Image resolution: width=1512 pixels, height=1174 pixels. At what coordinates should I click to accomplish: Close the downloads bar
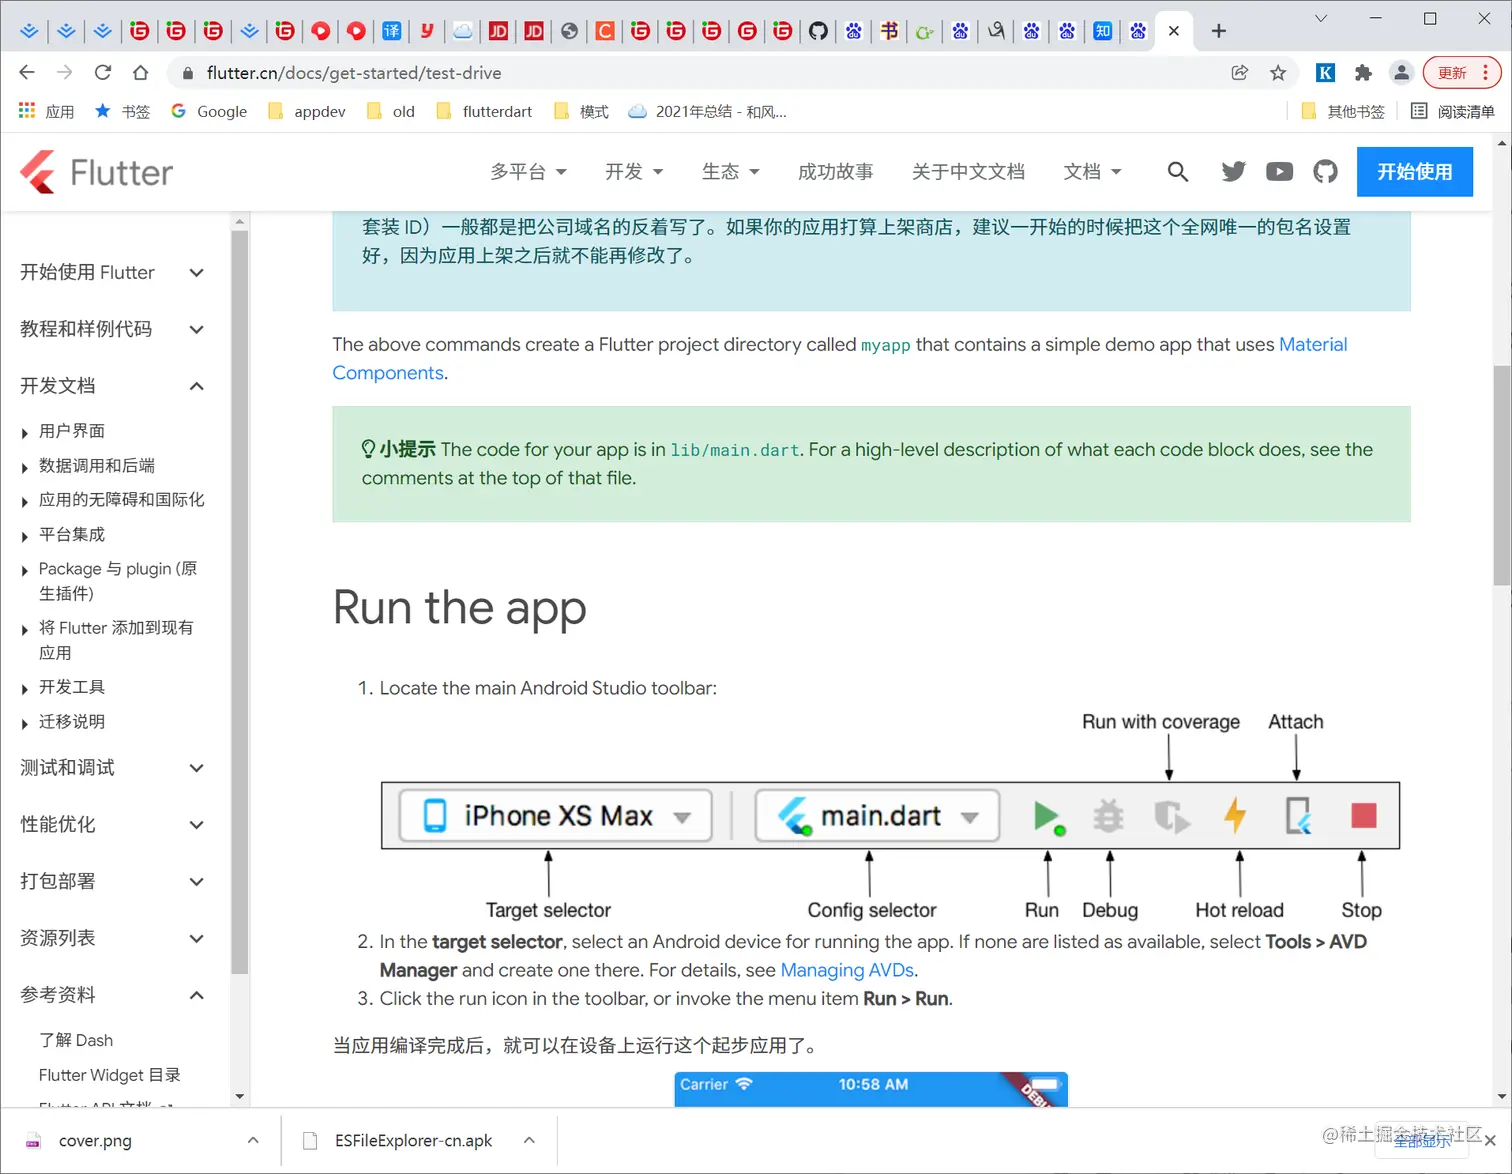[x=1490, y=1140]
